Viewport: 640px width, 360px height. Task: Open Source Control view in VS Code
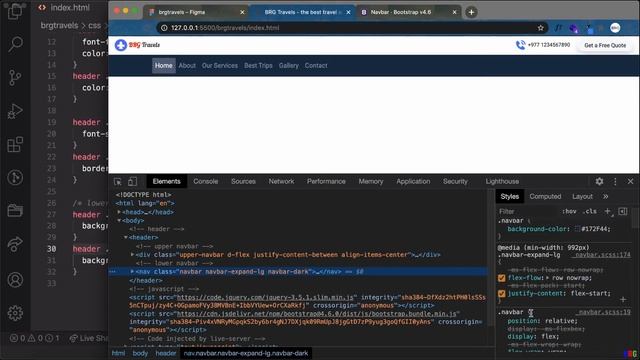[15, 77]
